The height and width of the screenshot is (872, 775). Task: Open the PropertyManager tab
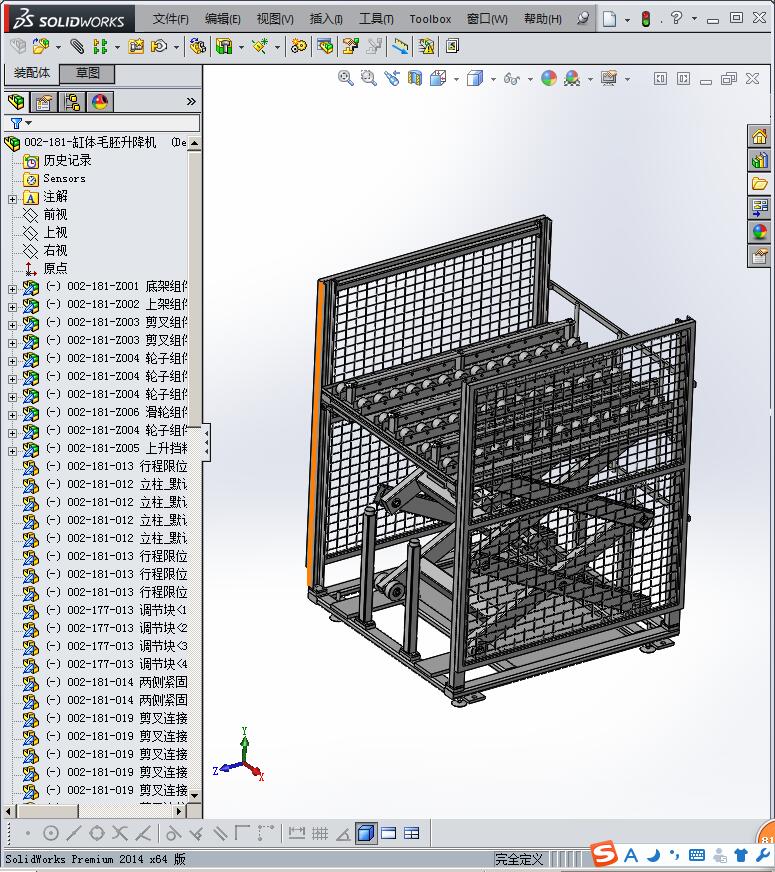(x=43, y=102)
